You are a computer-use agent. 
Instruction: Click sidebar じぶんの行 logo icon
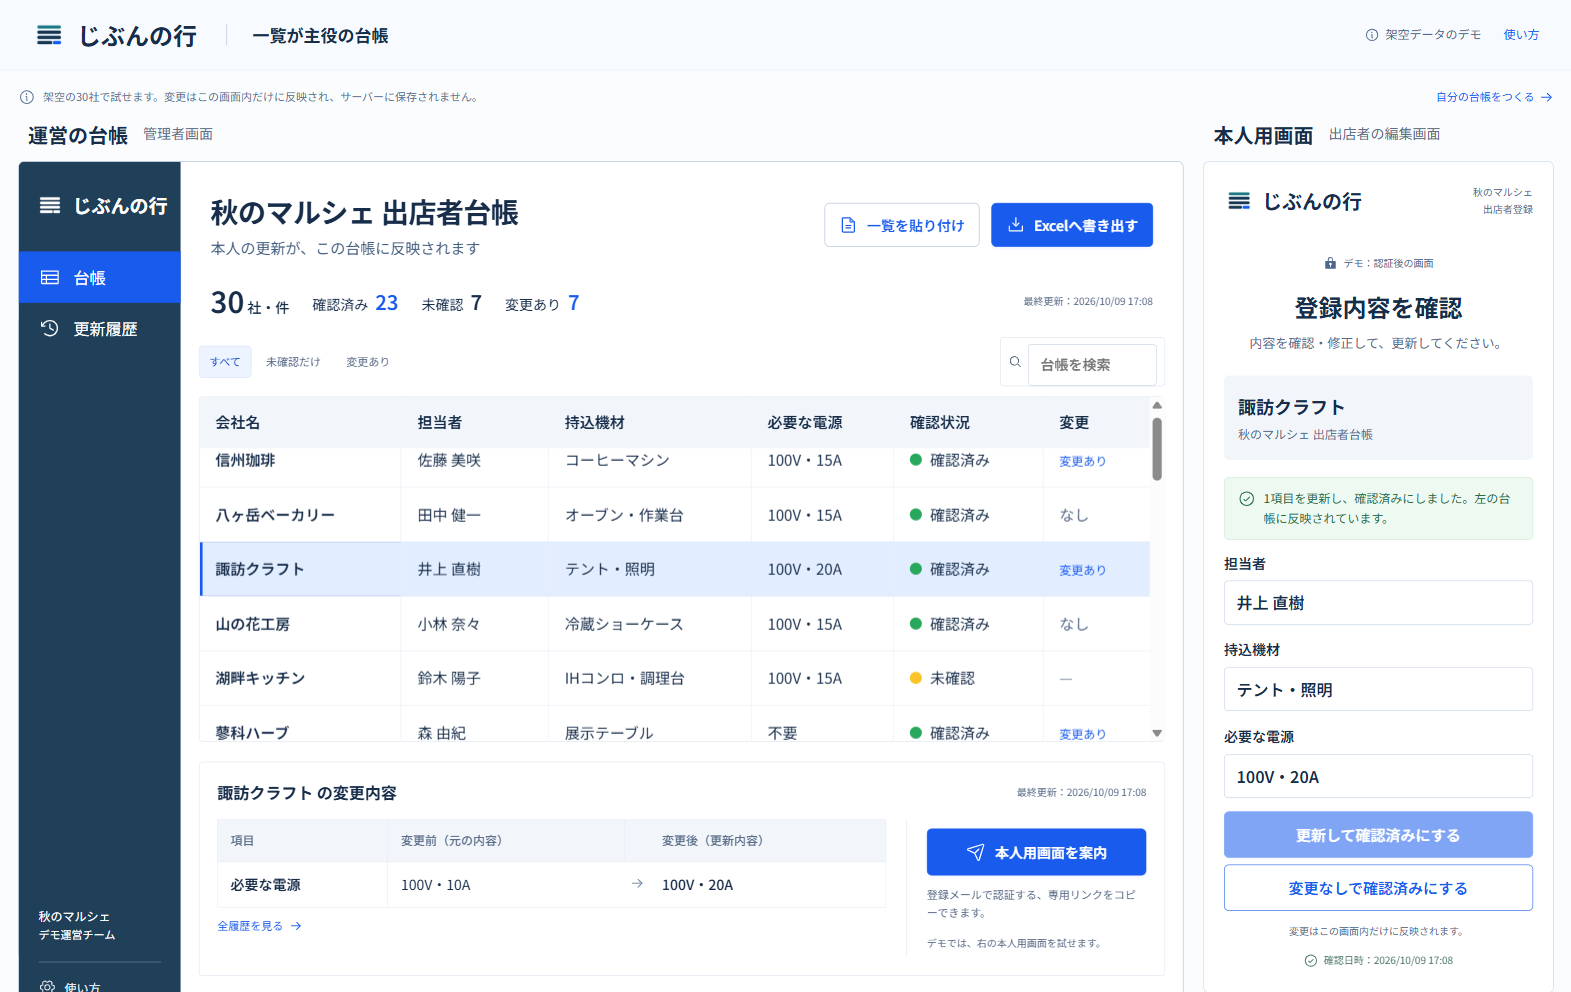coord(50,205)
